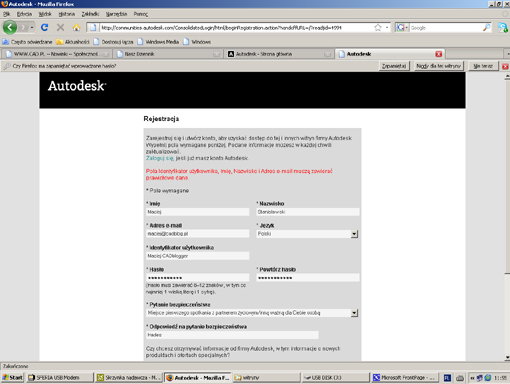
Task: Switch to the Autodesk - Strona główna tab
Action: (x=279, y=54)
